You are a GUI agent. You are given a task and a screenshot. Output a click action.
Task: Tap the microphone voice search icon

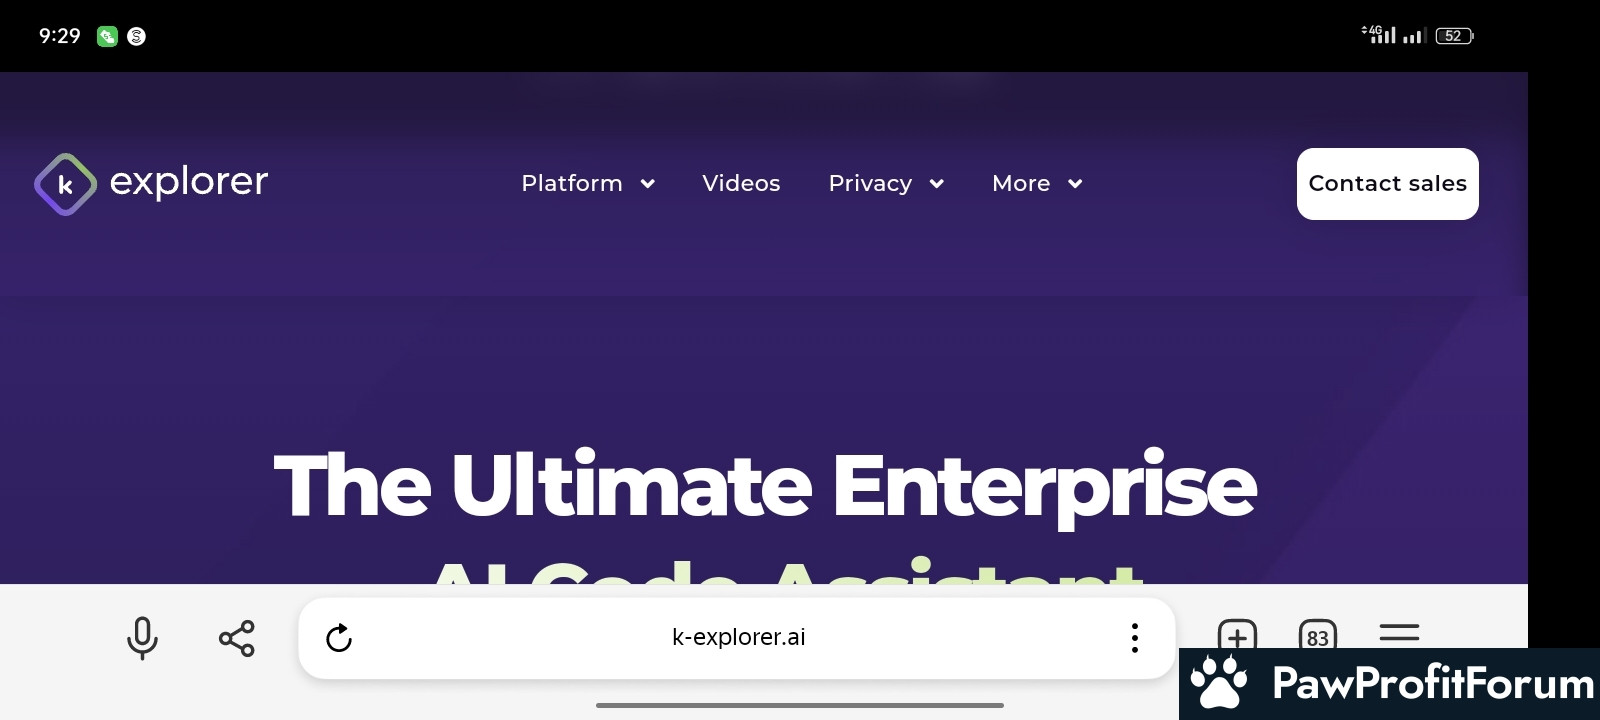coord(142,638)
